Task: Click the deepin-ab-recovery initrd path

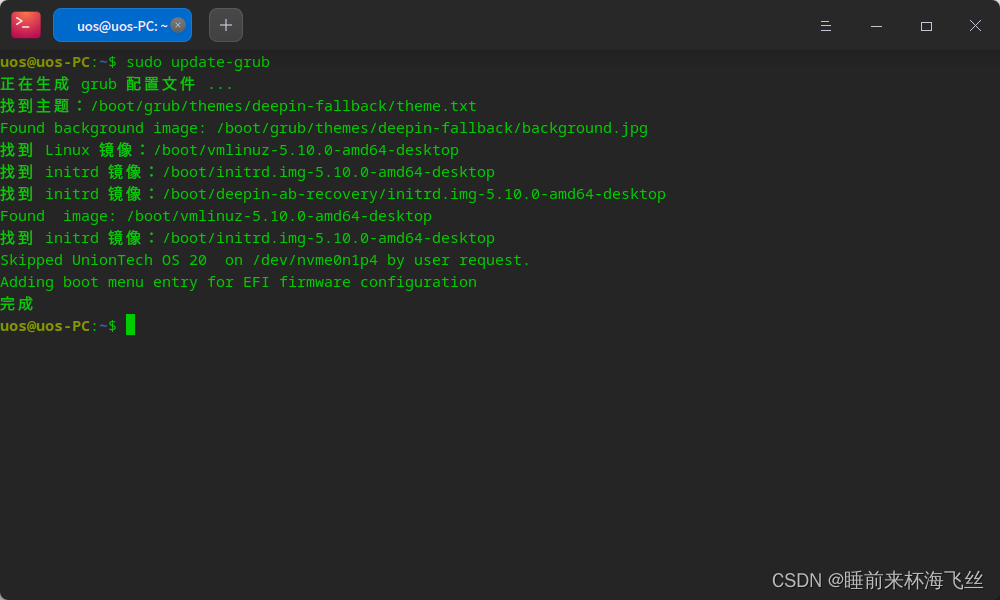Action: coord(414,194)
